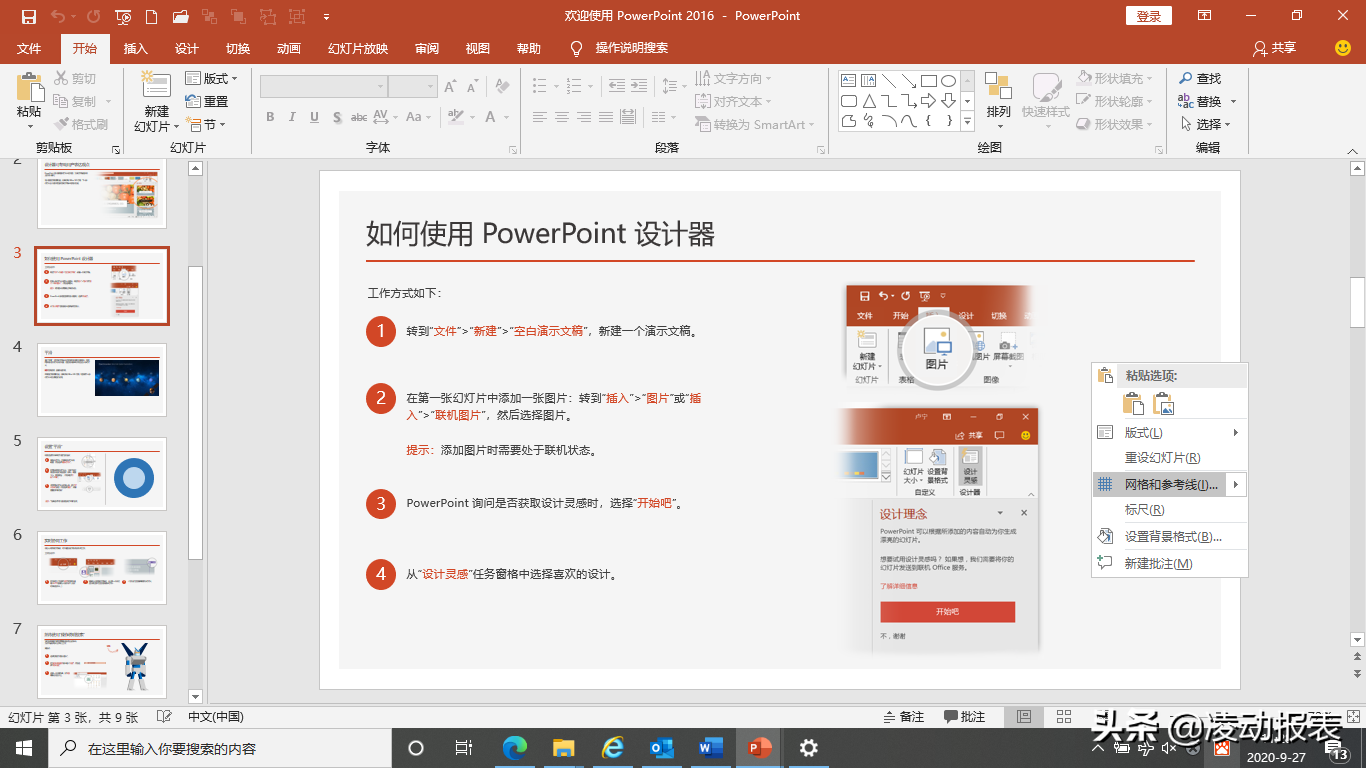Open Ribbon Display Options icon in title bar
Image resolution: width=1366 pixels, height=768 pixels.
(x=1205, y=16)
